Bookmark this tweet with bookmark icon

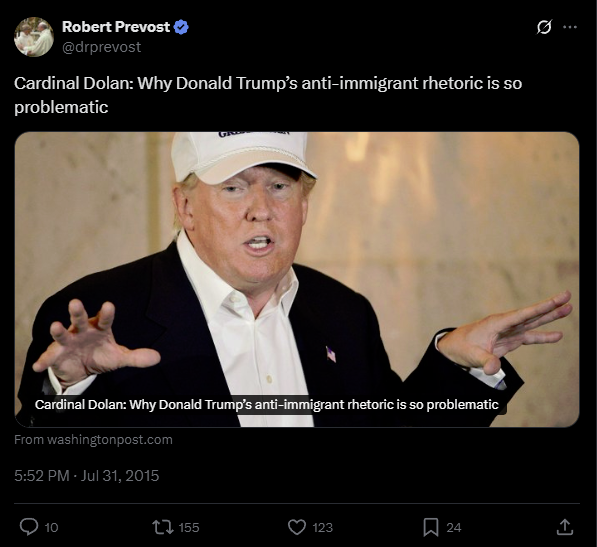point(431,527)
